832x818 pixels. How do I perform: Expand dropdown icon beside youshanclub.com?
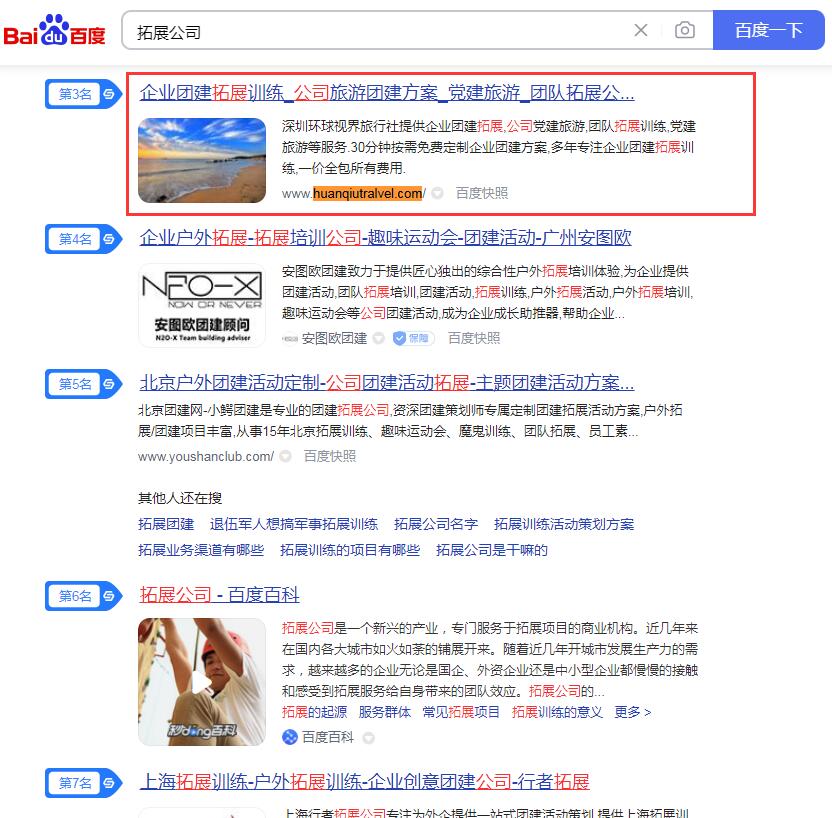click(x=285, y=456)
